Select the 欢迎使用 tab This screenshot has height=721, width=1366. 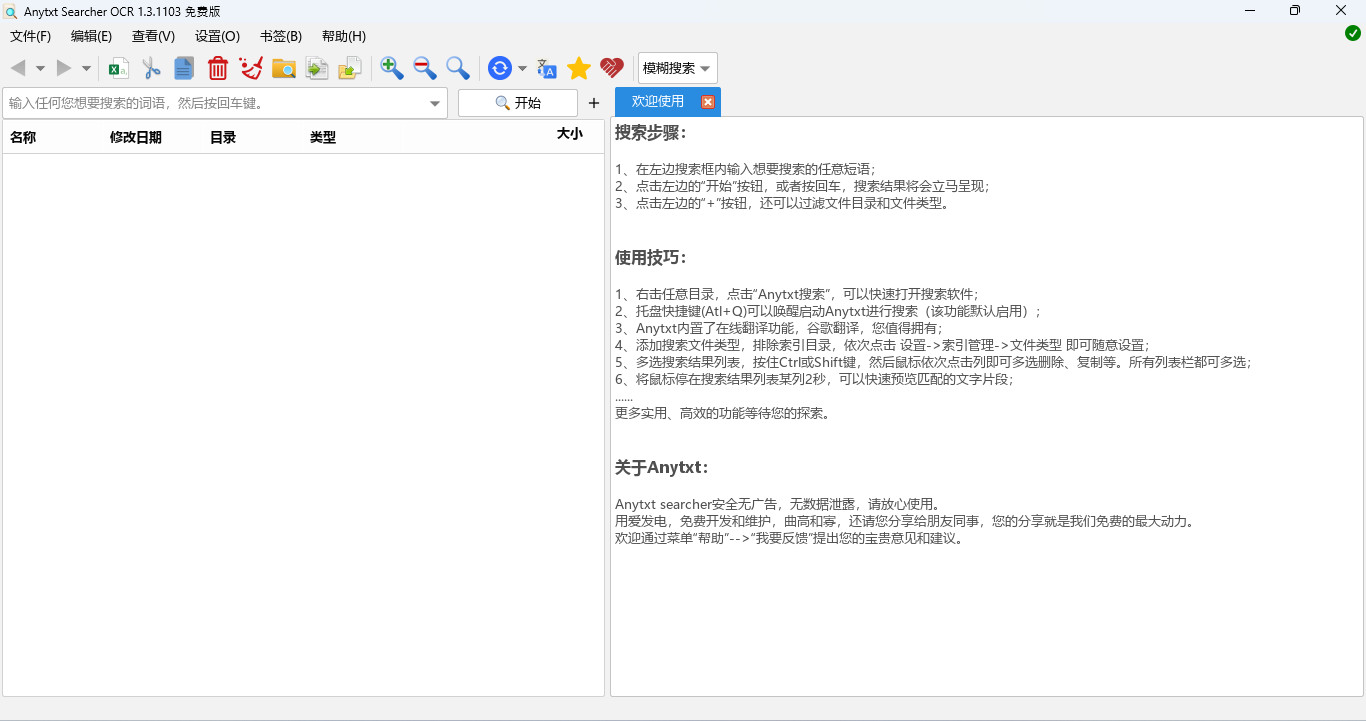tap(657, 102)
